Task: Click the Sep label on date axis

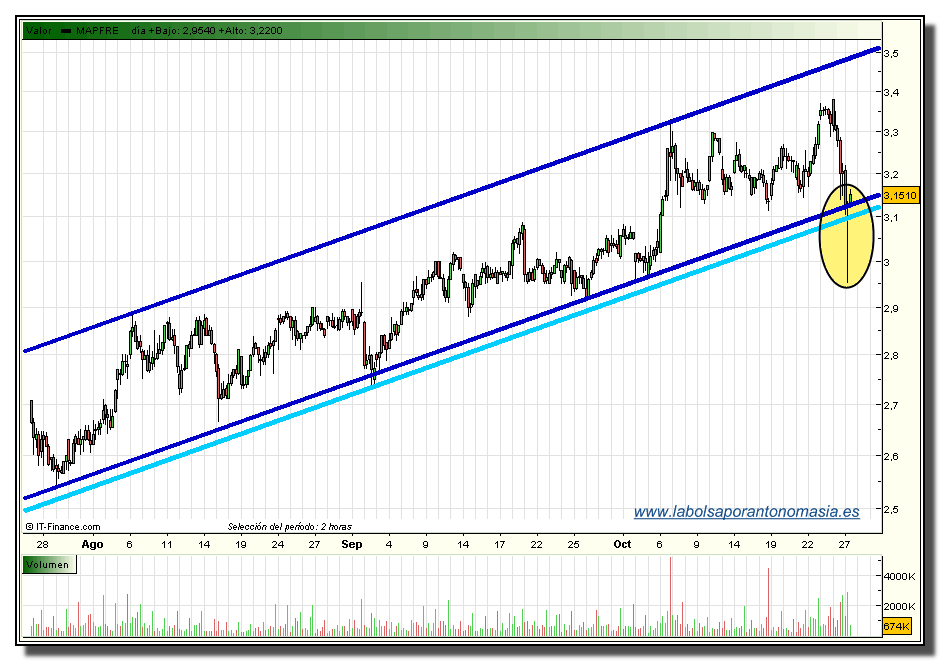Action: [351, 545]
